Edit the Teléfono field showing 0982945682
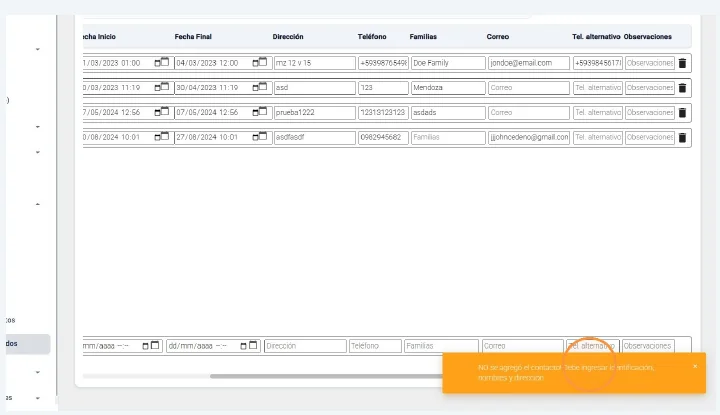This screenshot has width=720, height=415. (383, 137)
